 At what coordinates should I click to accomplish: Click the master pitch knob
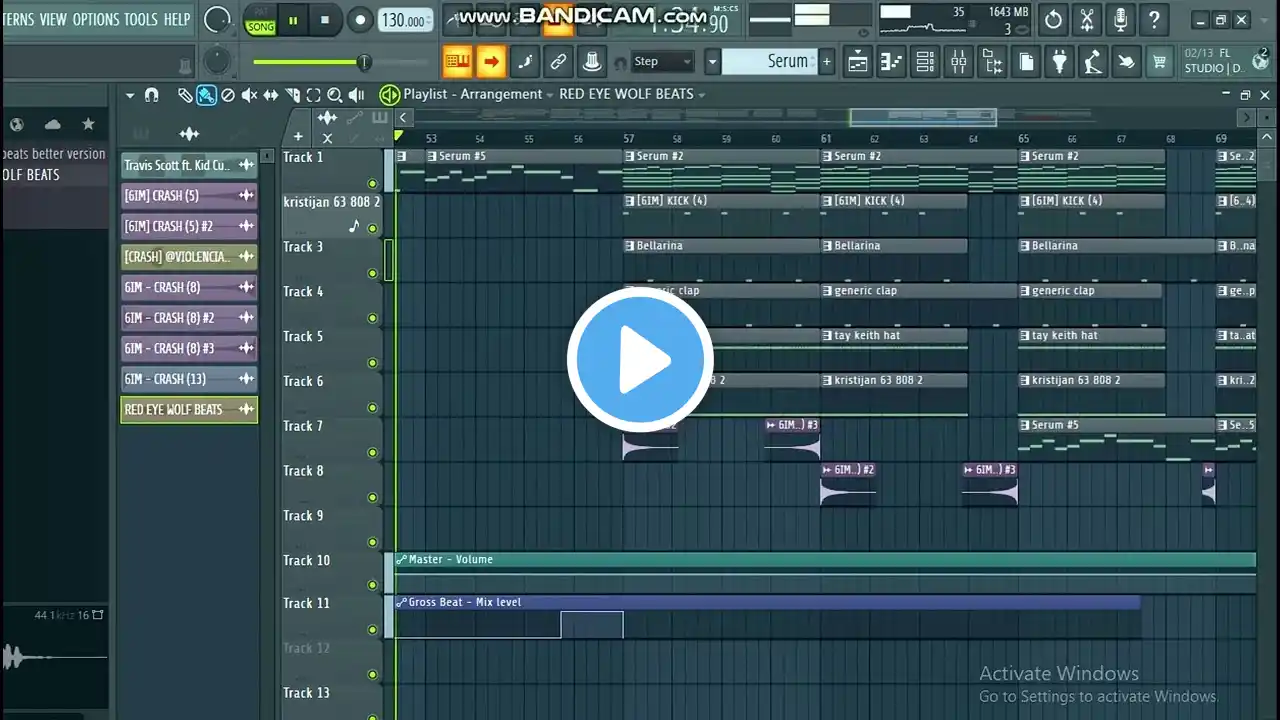[216, 63]
